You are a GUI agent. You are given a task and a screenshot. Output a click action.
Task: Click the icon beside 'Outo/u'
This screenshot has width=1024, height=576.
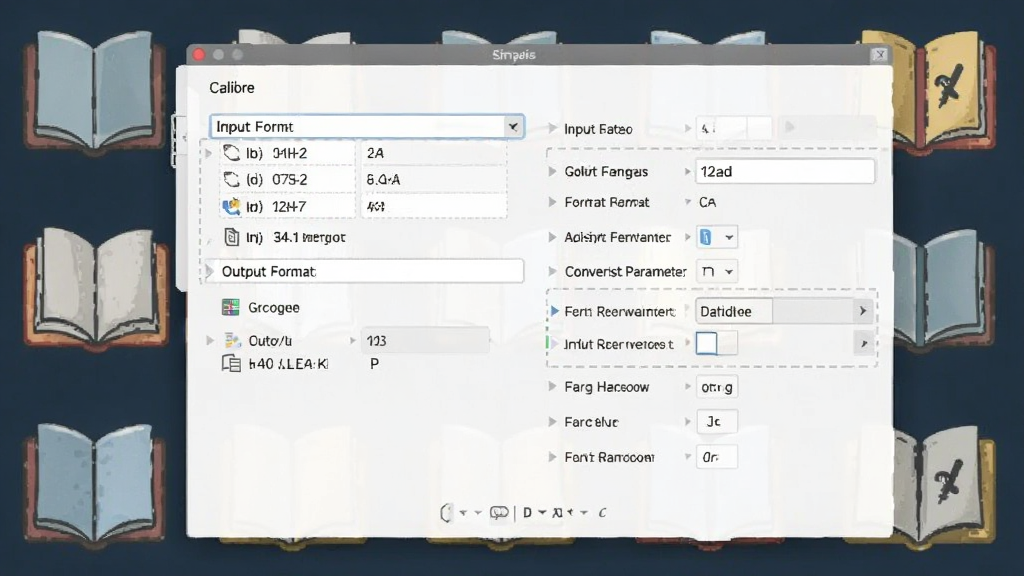(232, 340)
